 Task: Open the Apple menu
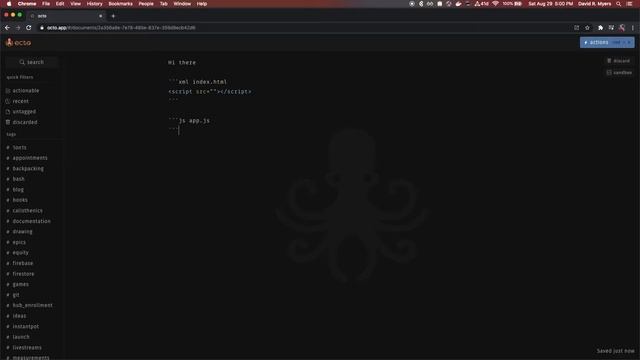coord(9,4)
